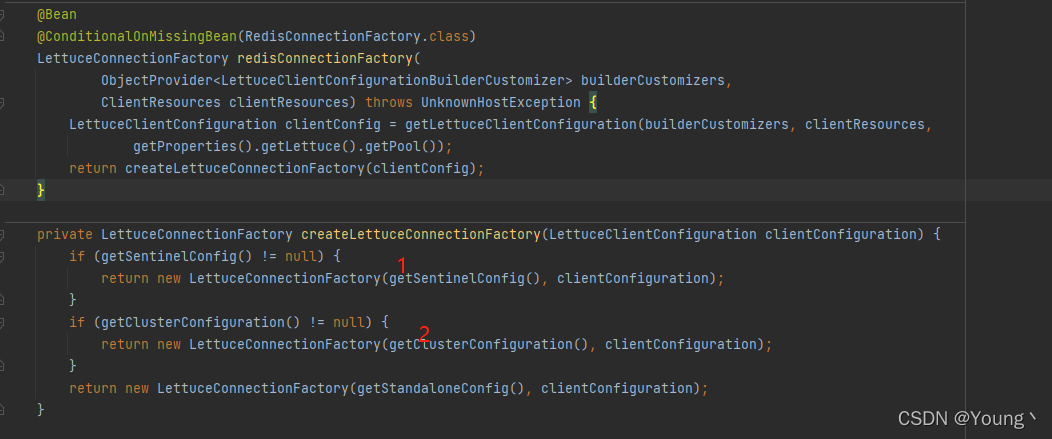Click the getLettuceClientConfiguration method call
The height and width of the screenshot is (439, 1052).
521,124
